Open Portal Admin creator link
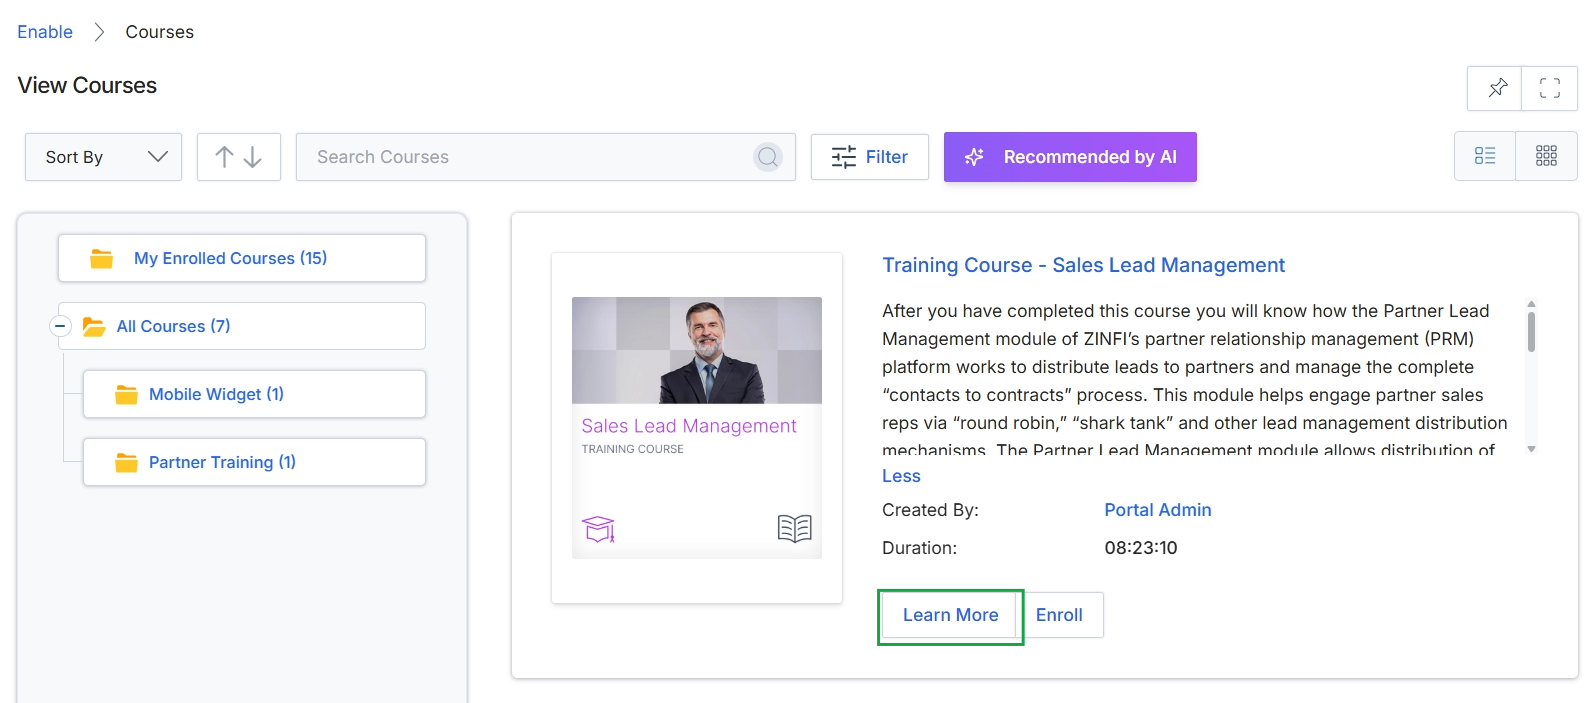 1158,510
